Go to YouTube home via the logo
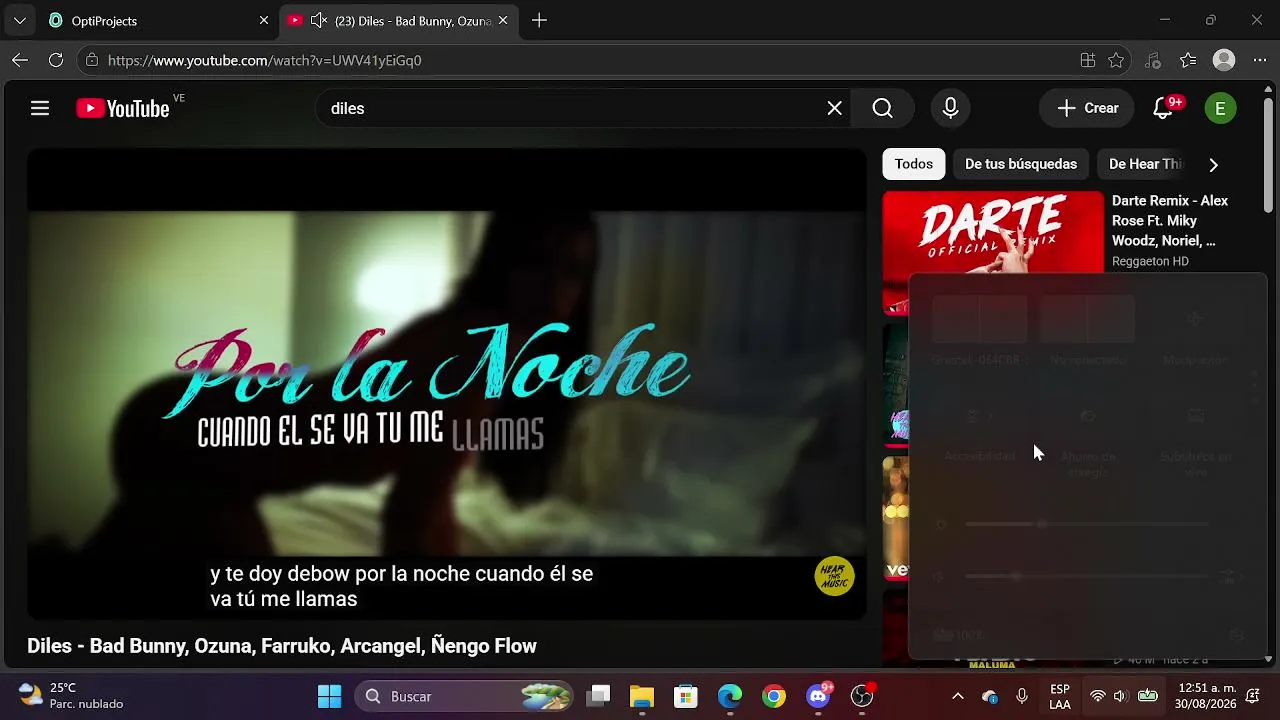 click(123, 108)
